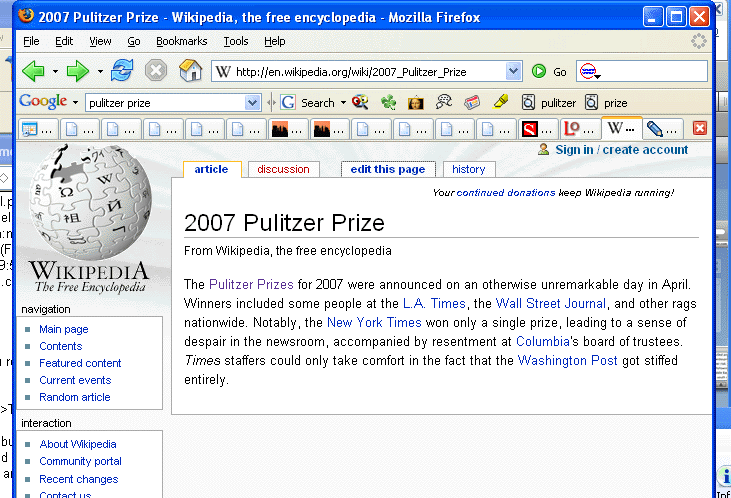731x498 pixels.
Task: Go to the Home page icon
Action: click(190, 71)
